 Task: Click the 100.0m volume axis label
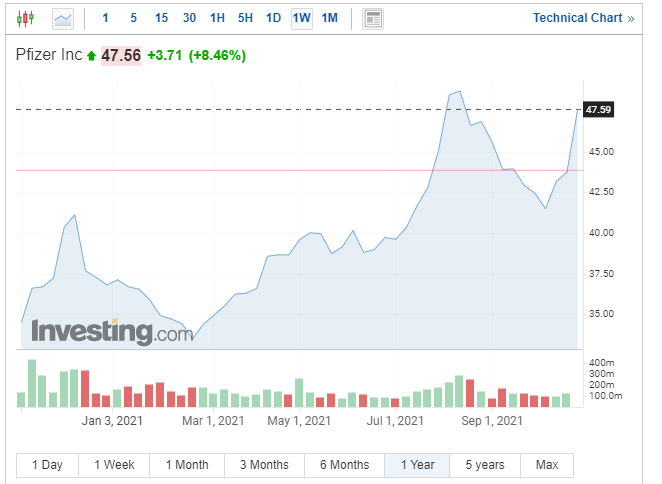coord(606,396)
